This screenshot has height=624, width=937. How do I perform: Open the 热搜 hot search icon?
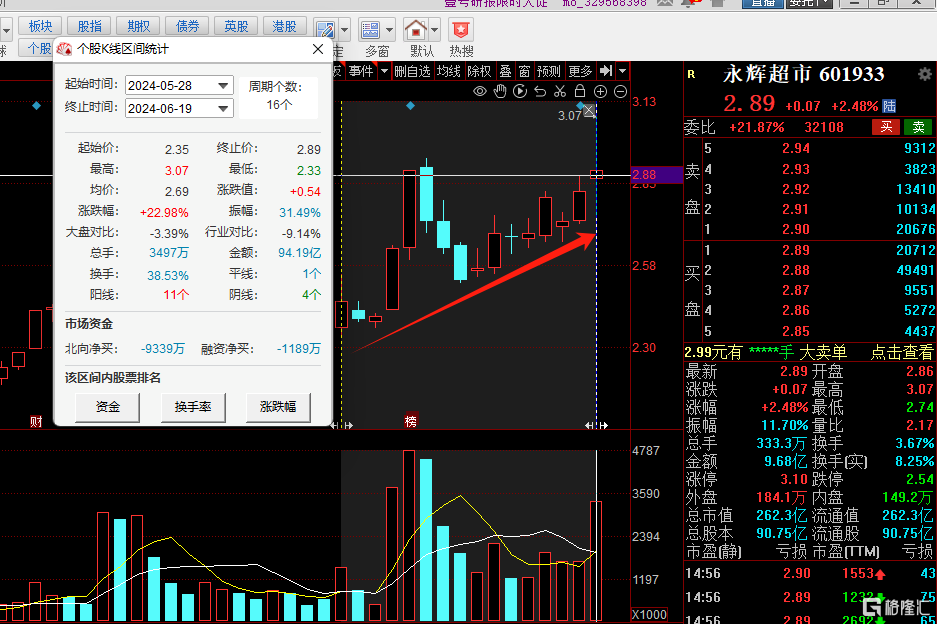(x=461, y=29)
